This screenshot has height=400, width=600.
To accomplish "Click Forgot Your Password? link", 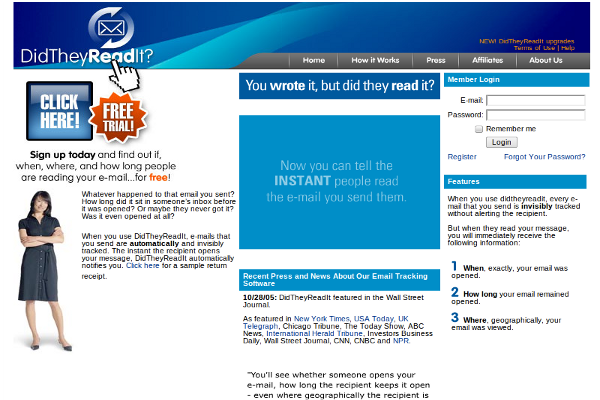I will point(545,157).
